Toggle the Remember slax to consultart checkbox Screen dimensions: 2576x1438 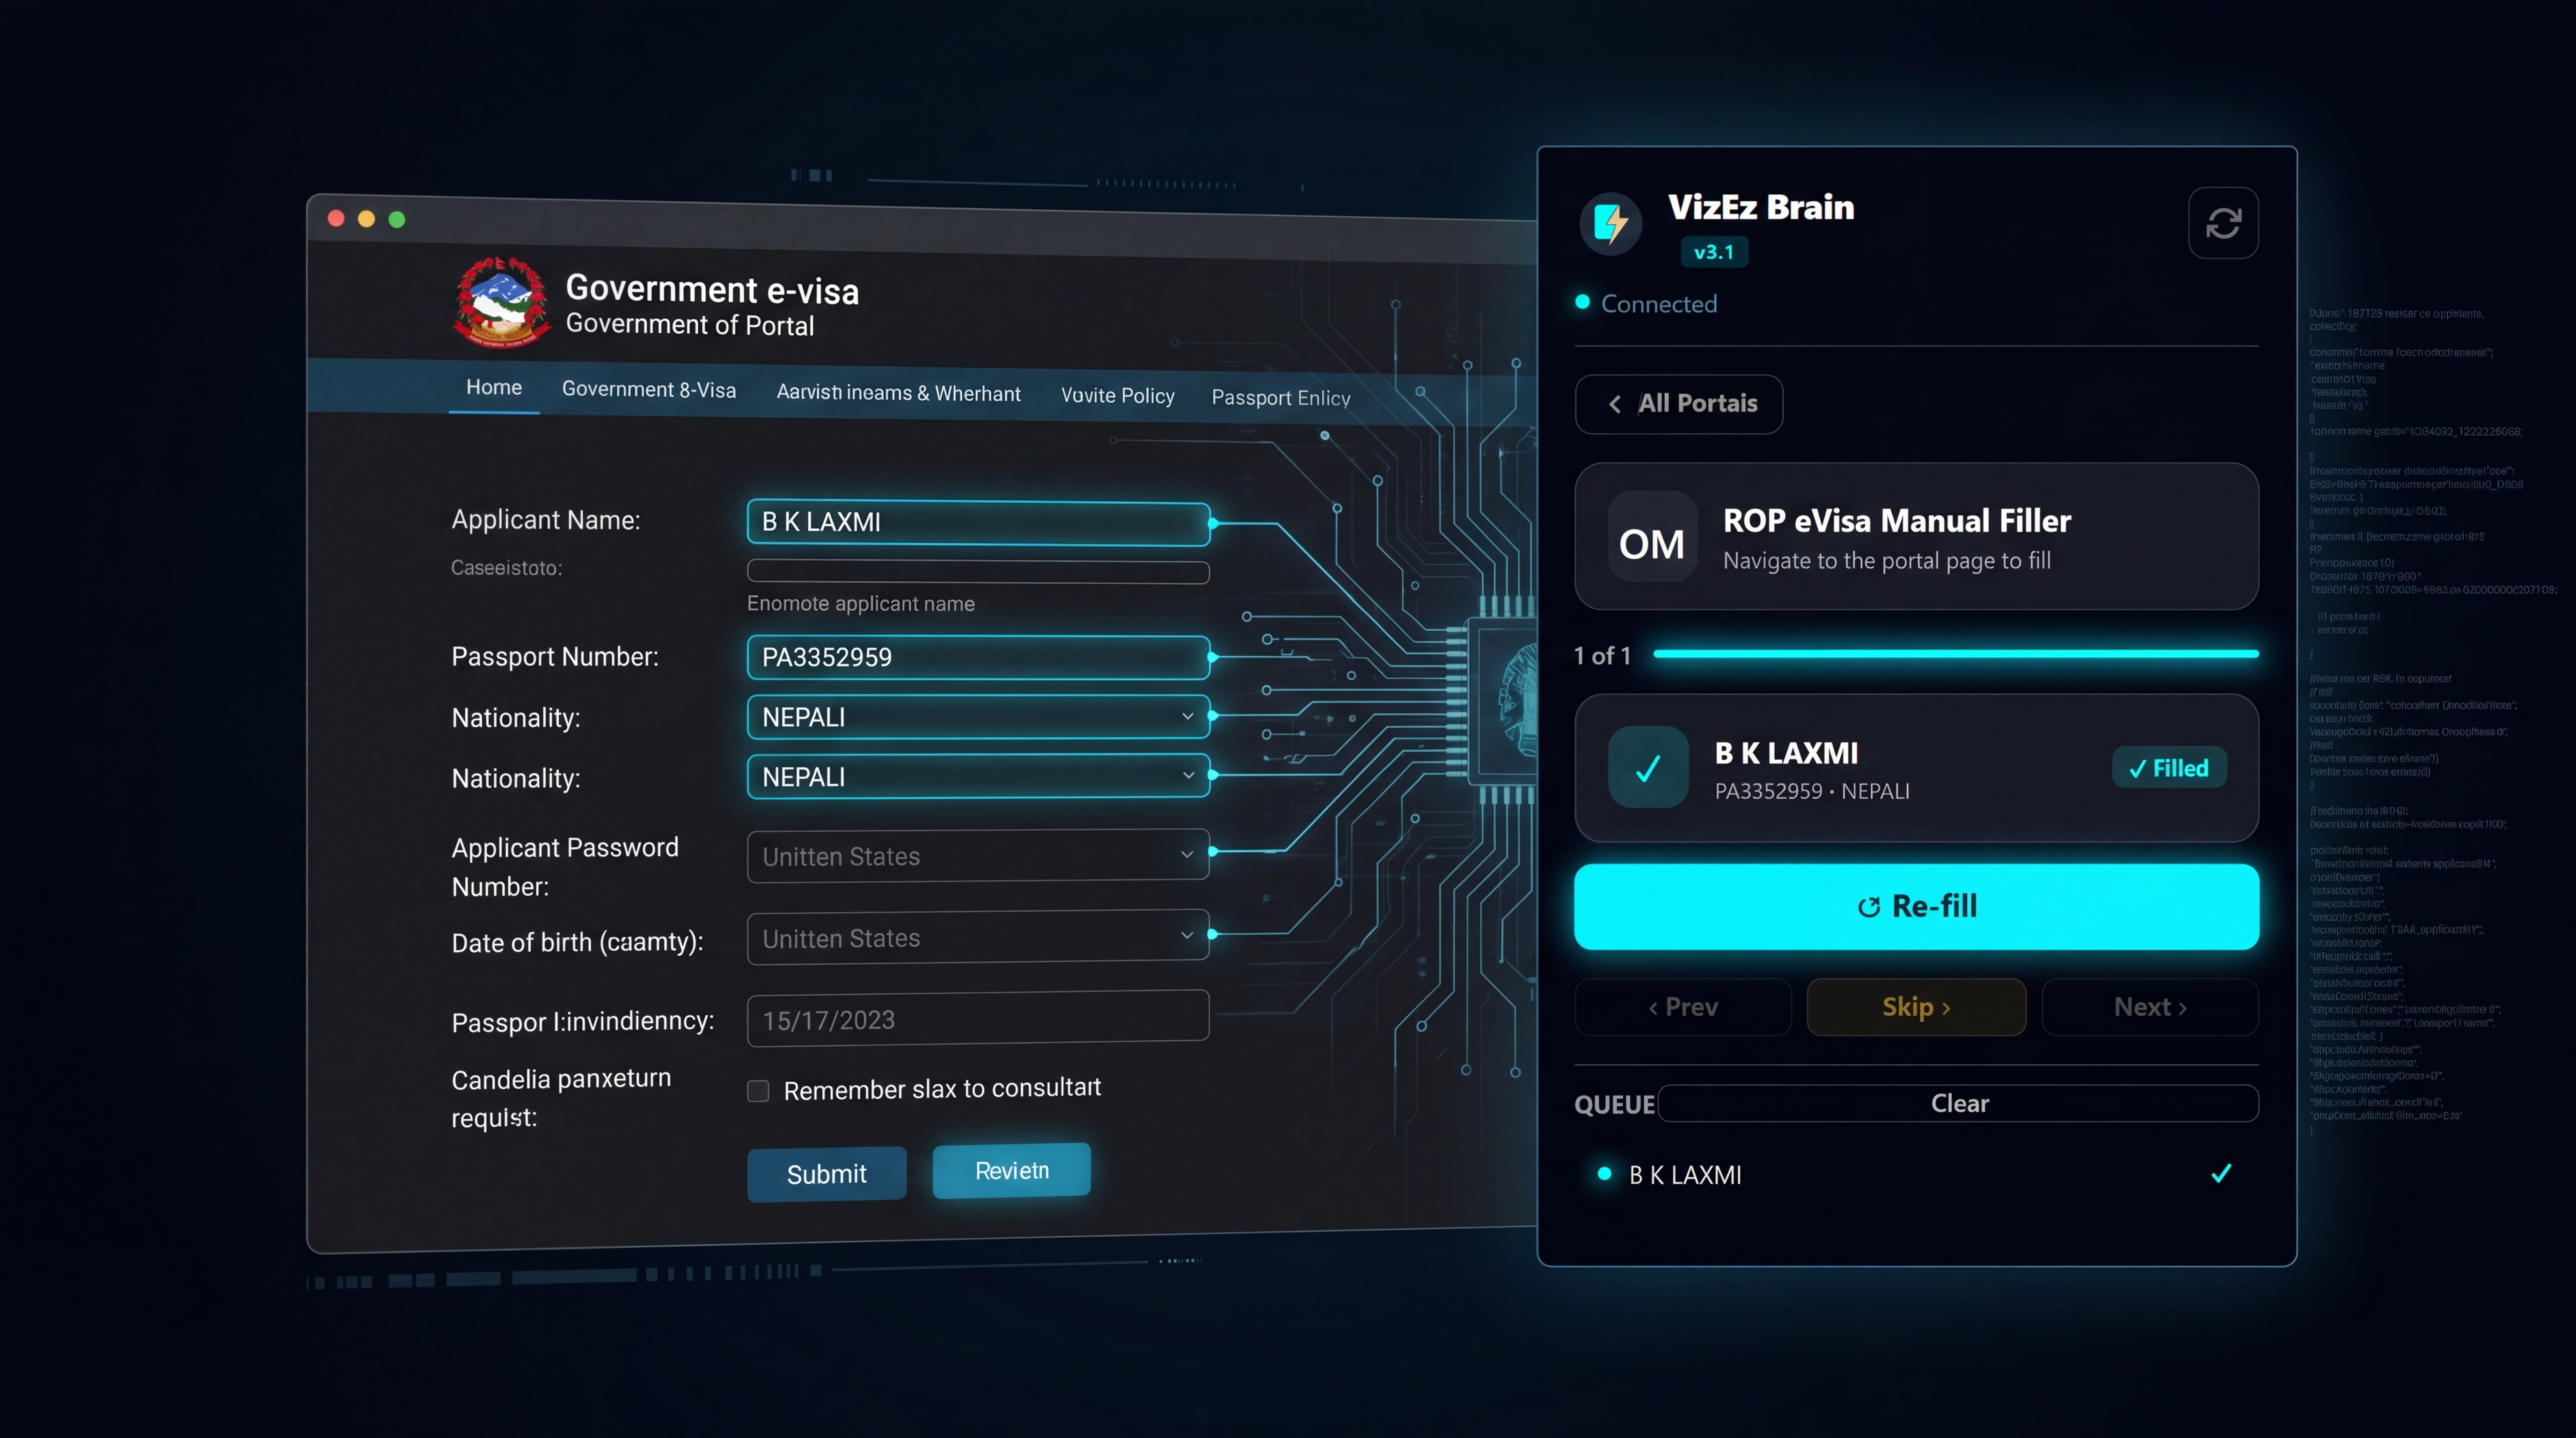click(x=758, y=1091)
